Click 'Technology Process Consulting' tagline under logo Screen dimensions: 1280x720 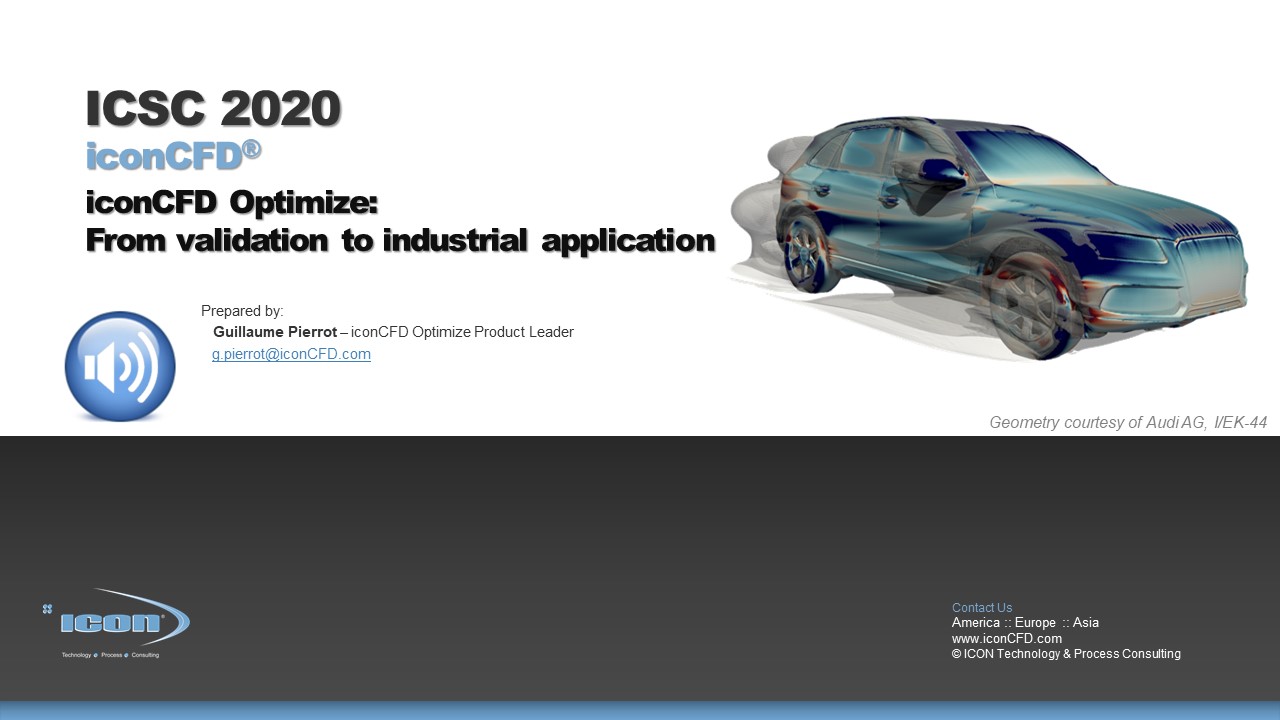(110, 655)
